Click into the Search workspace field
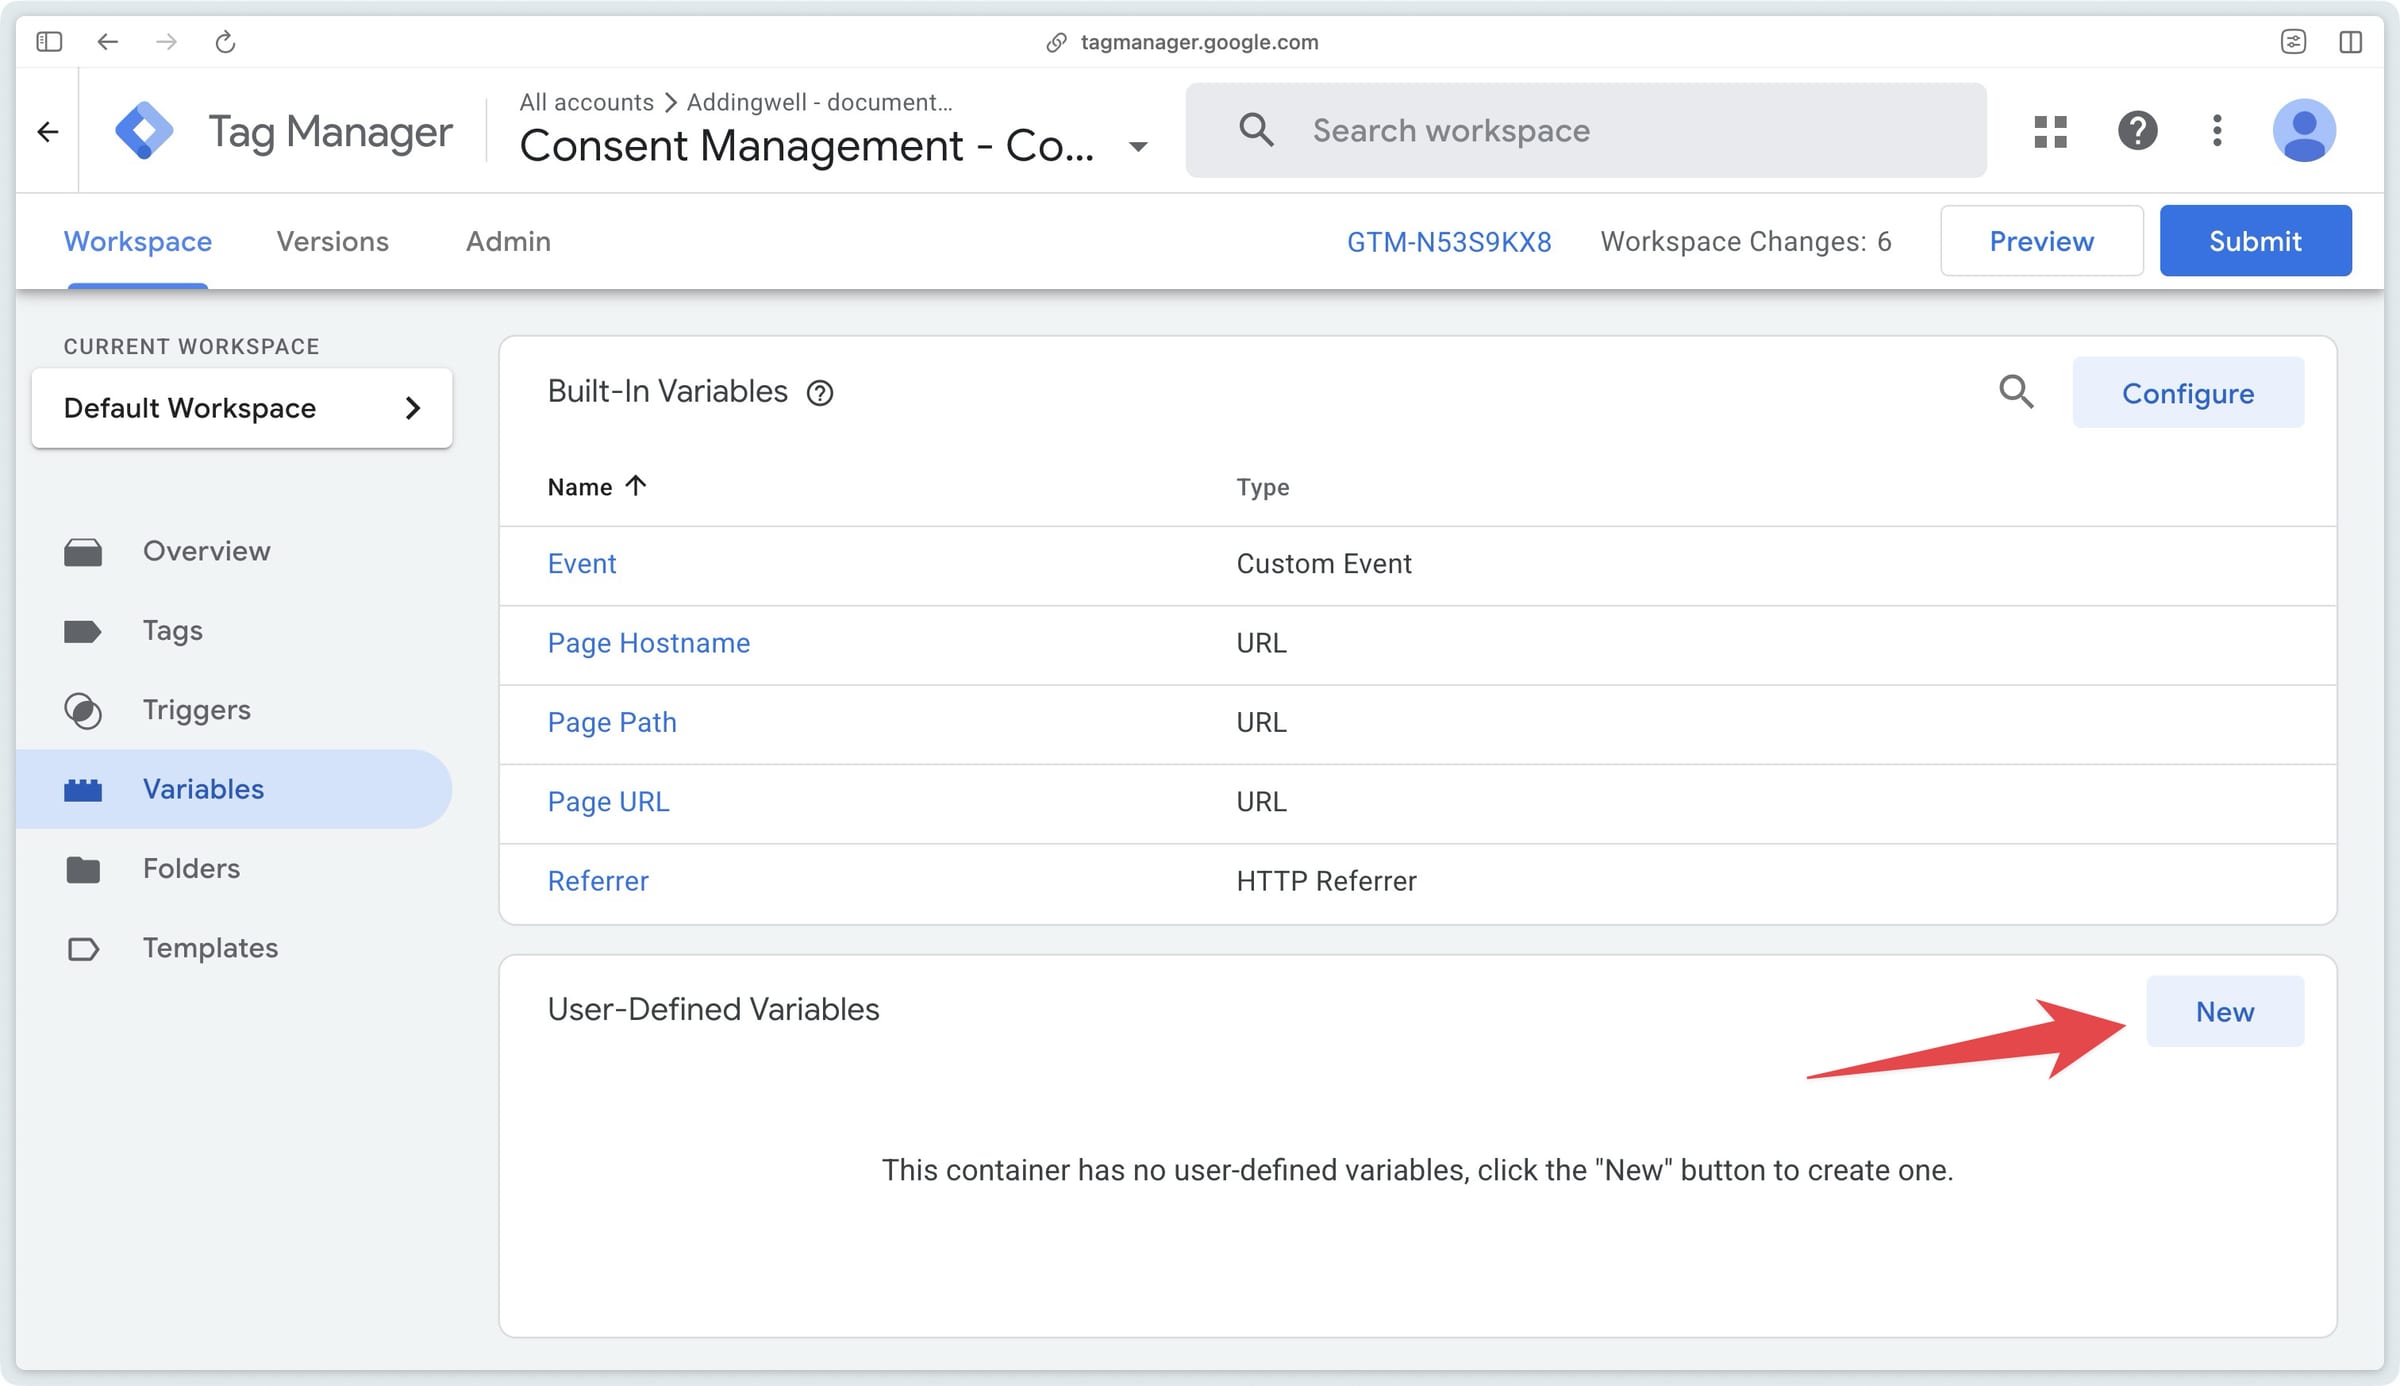 point(1586,130)
